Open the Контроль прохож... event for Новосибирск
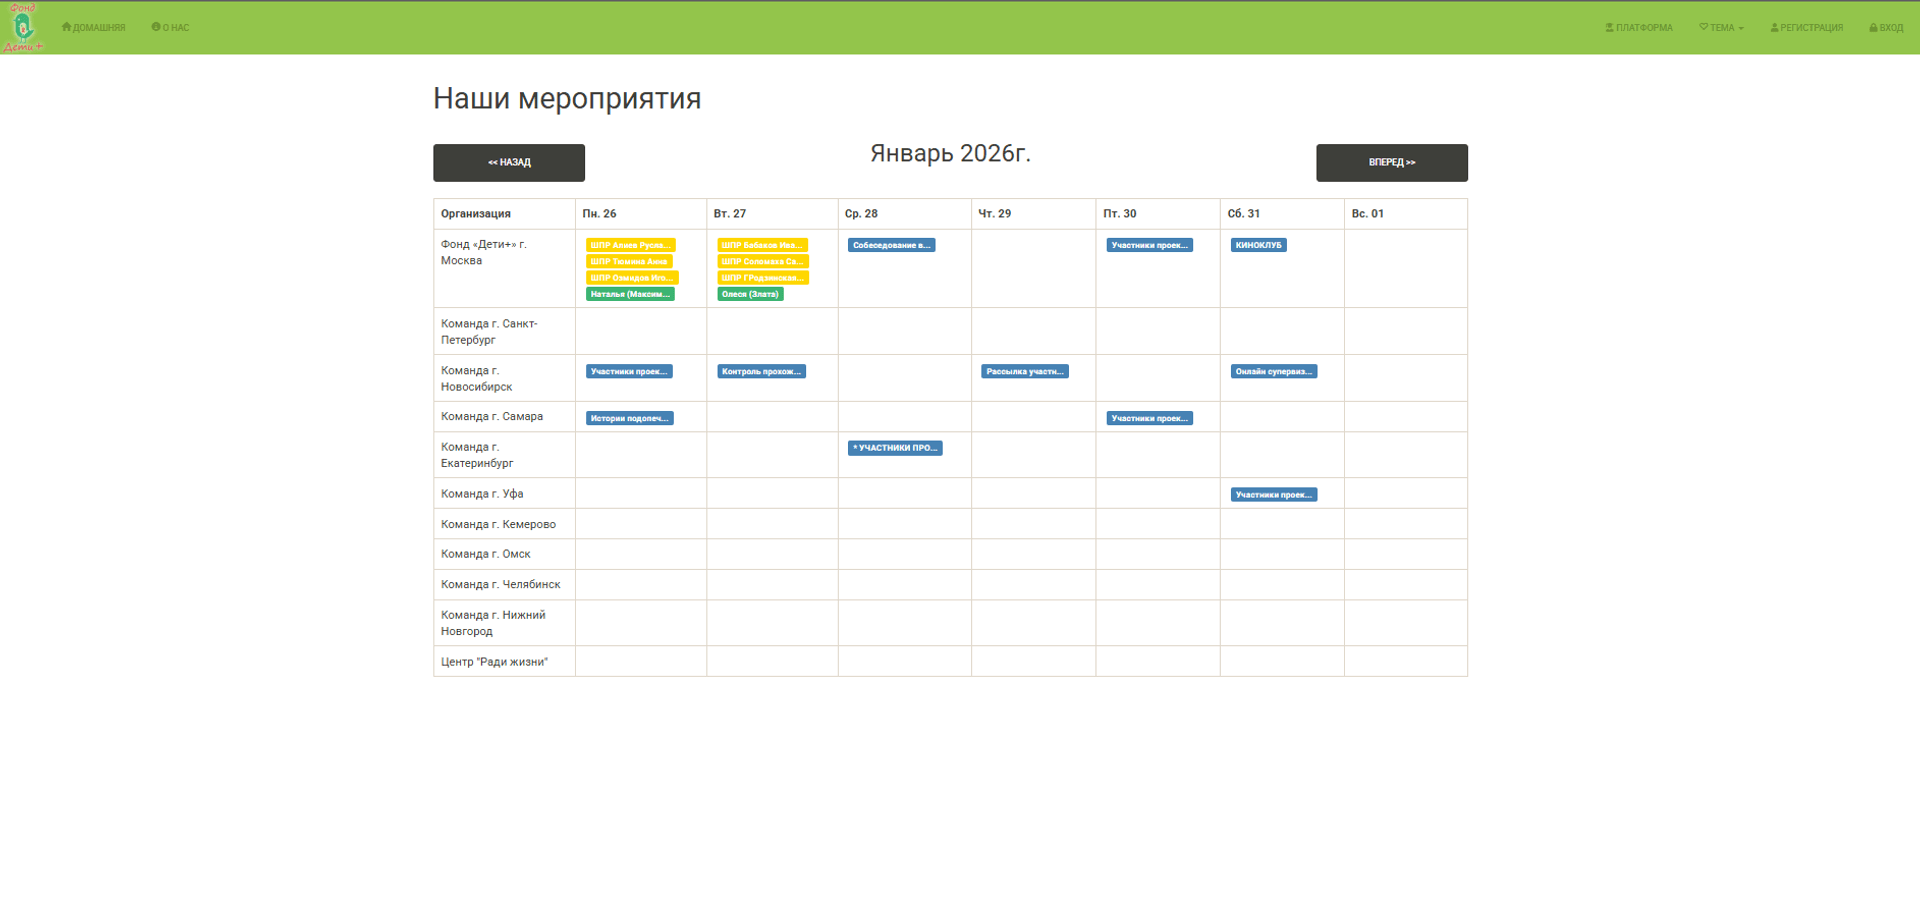The image size is (1920, 908). coord(761,371)
